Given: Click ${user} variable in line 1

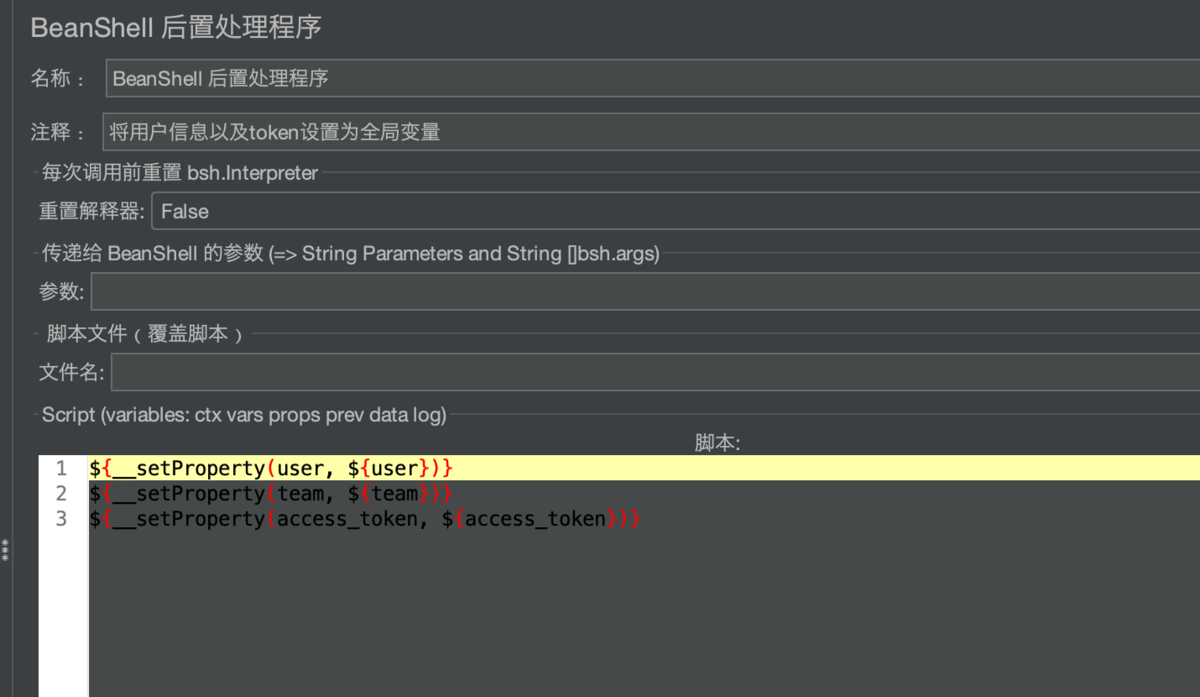Looking at the screenshot, I should click(x=390, y=468).
